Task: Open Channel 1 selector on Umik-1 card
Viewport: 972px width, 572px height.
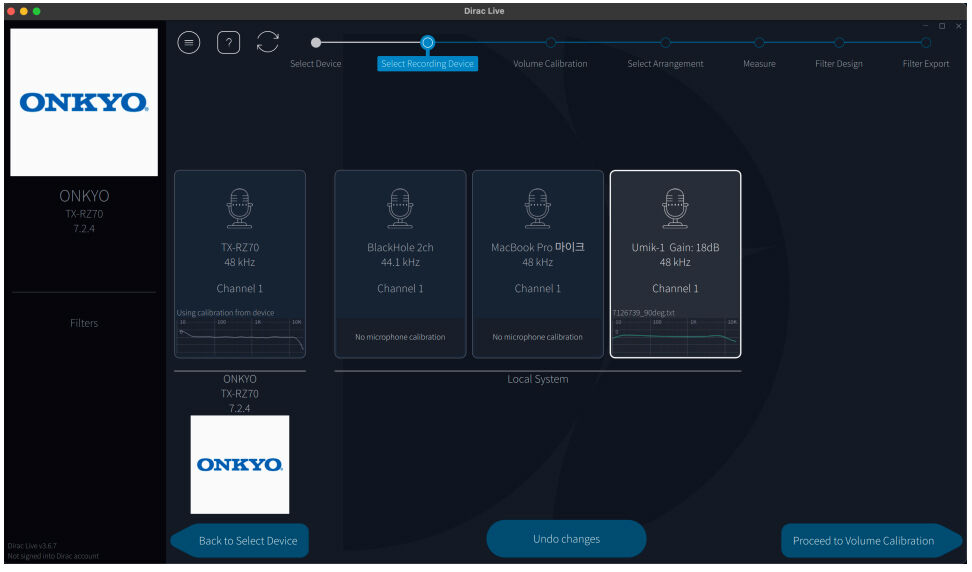Action: [675, 289]
